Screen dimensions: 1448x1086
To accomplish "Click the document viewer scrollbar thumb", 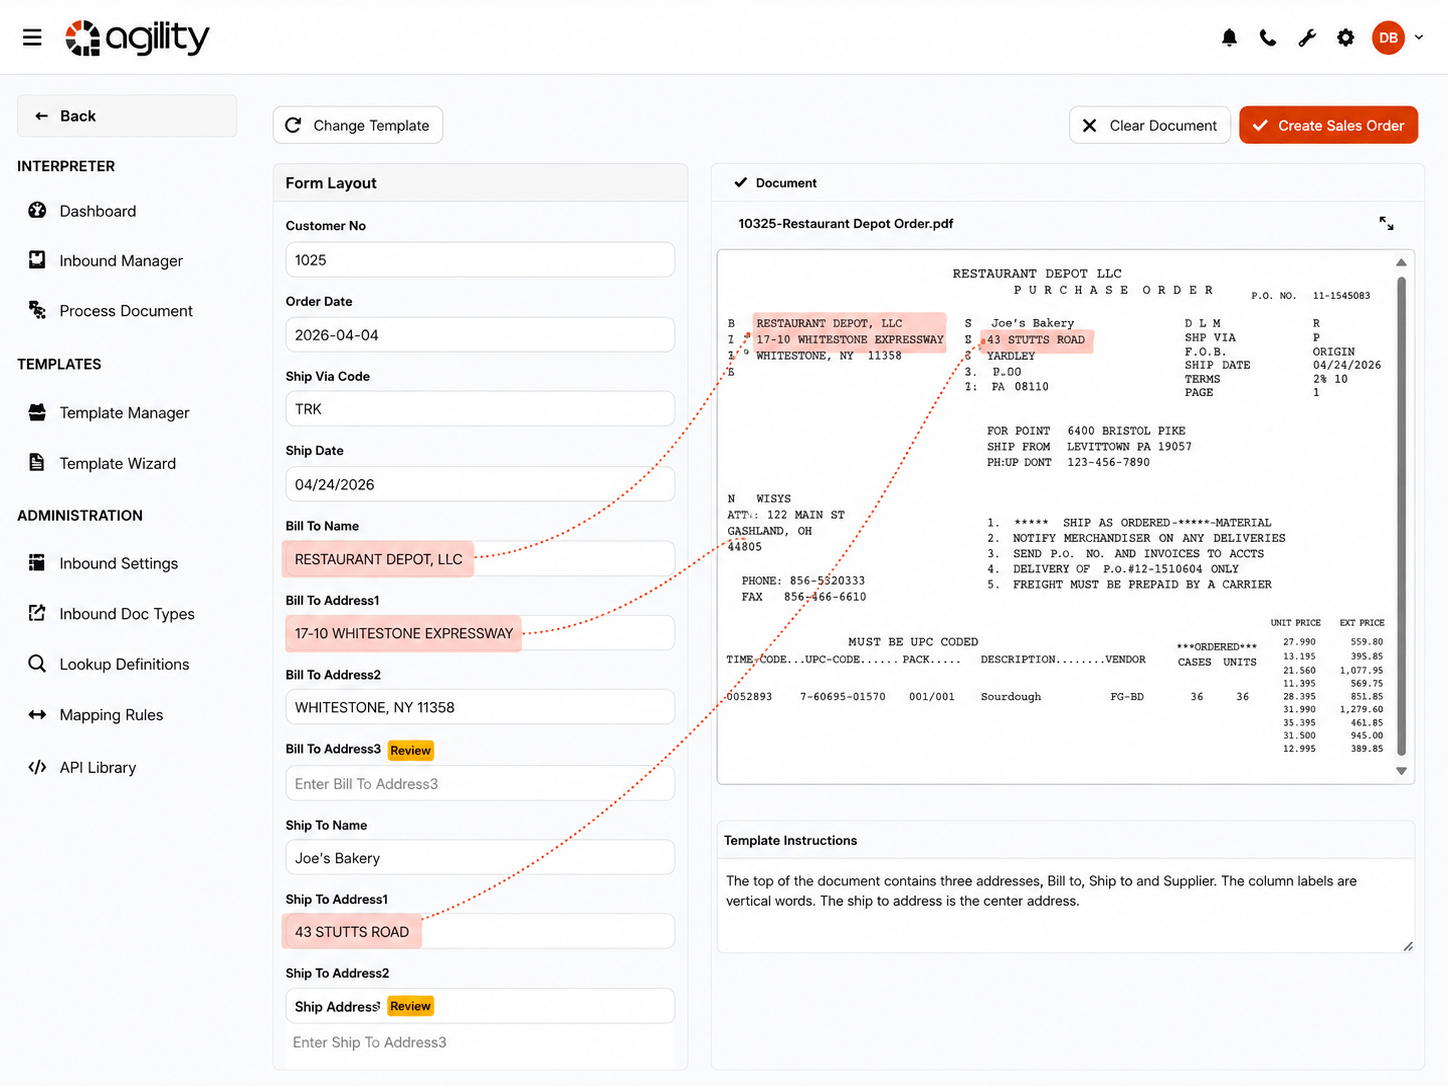I will click(1401, 516).
